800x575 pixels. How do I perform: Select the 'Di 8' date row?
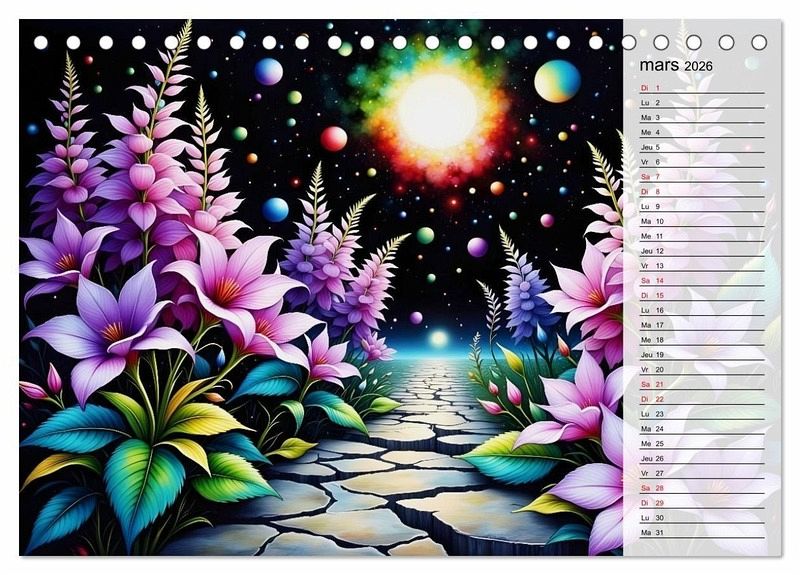[703, 191]
